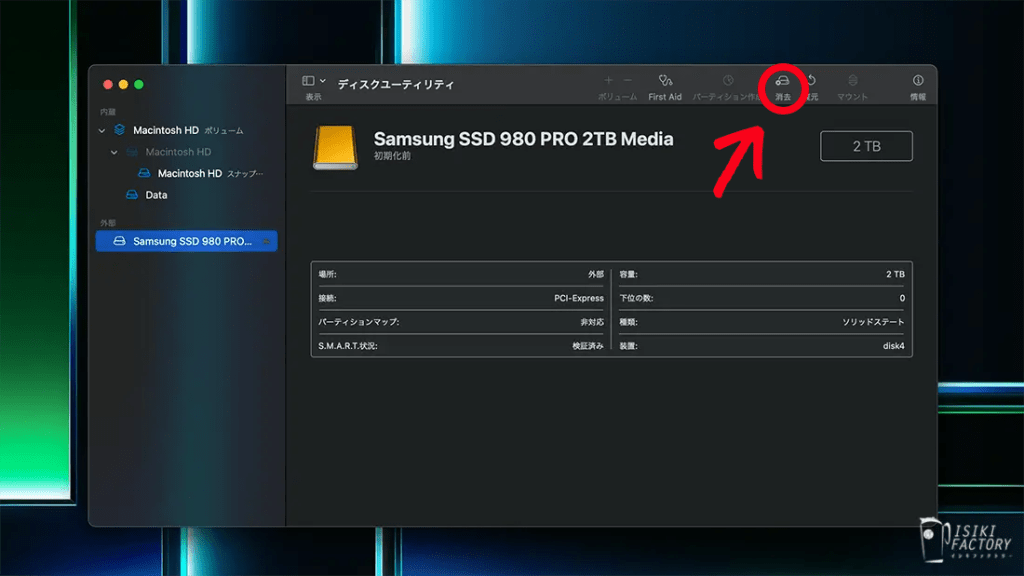The image size is (1024, 576).
Task: Click the sidebar view toggle icon
Action: [308, 80]
